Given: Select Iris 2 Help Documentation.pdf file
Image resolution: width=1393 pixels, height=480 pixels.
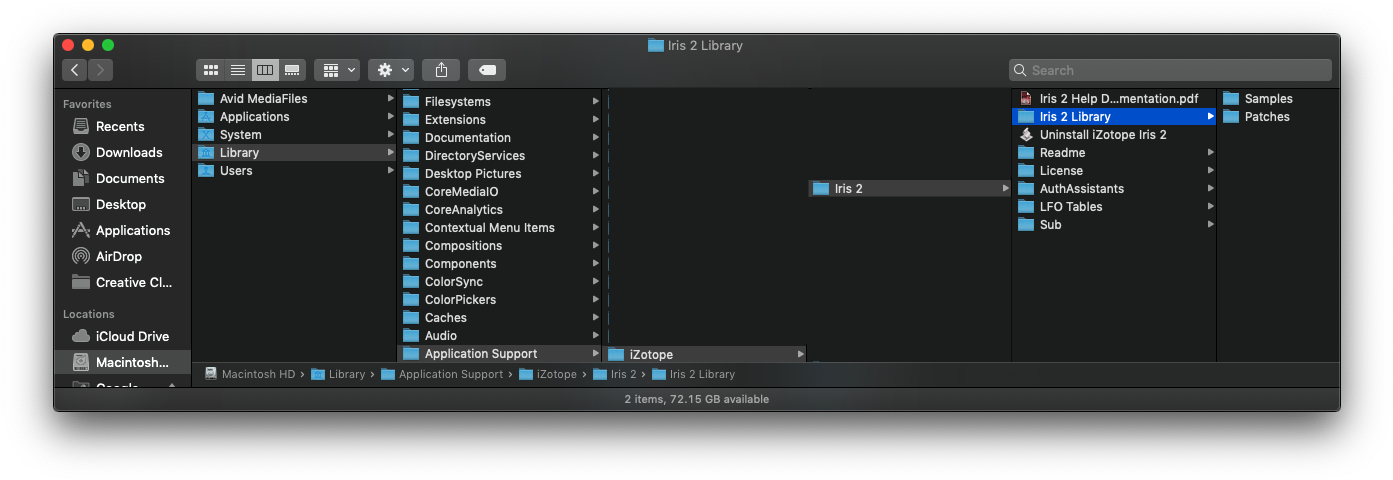Looking at the screenshot, I should coord(1114,98).
